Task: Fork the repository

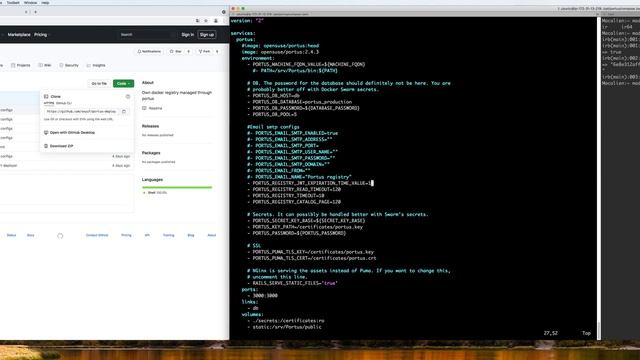Action: (x=204, y=51)
